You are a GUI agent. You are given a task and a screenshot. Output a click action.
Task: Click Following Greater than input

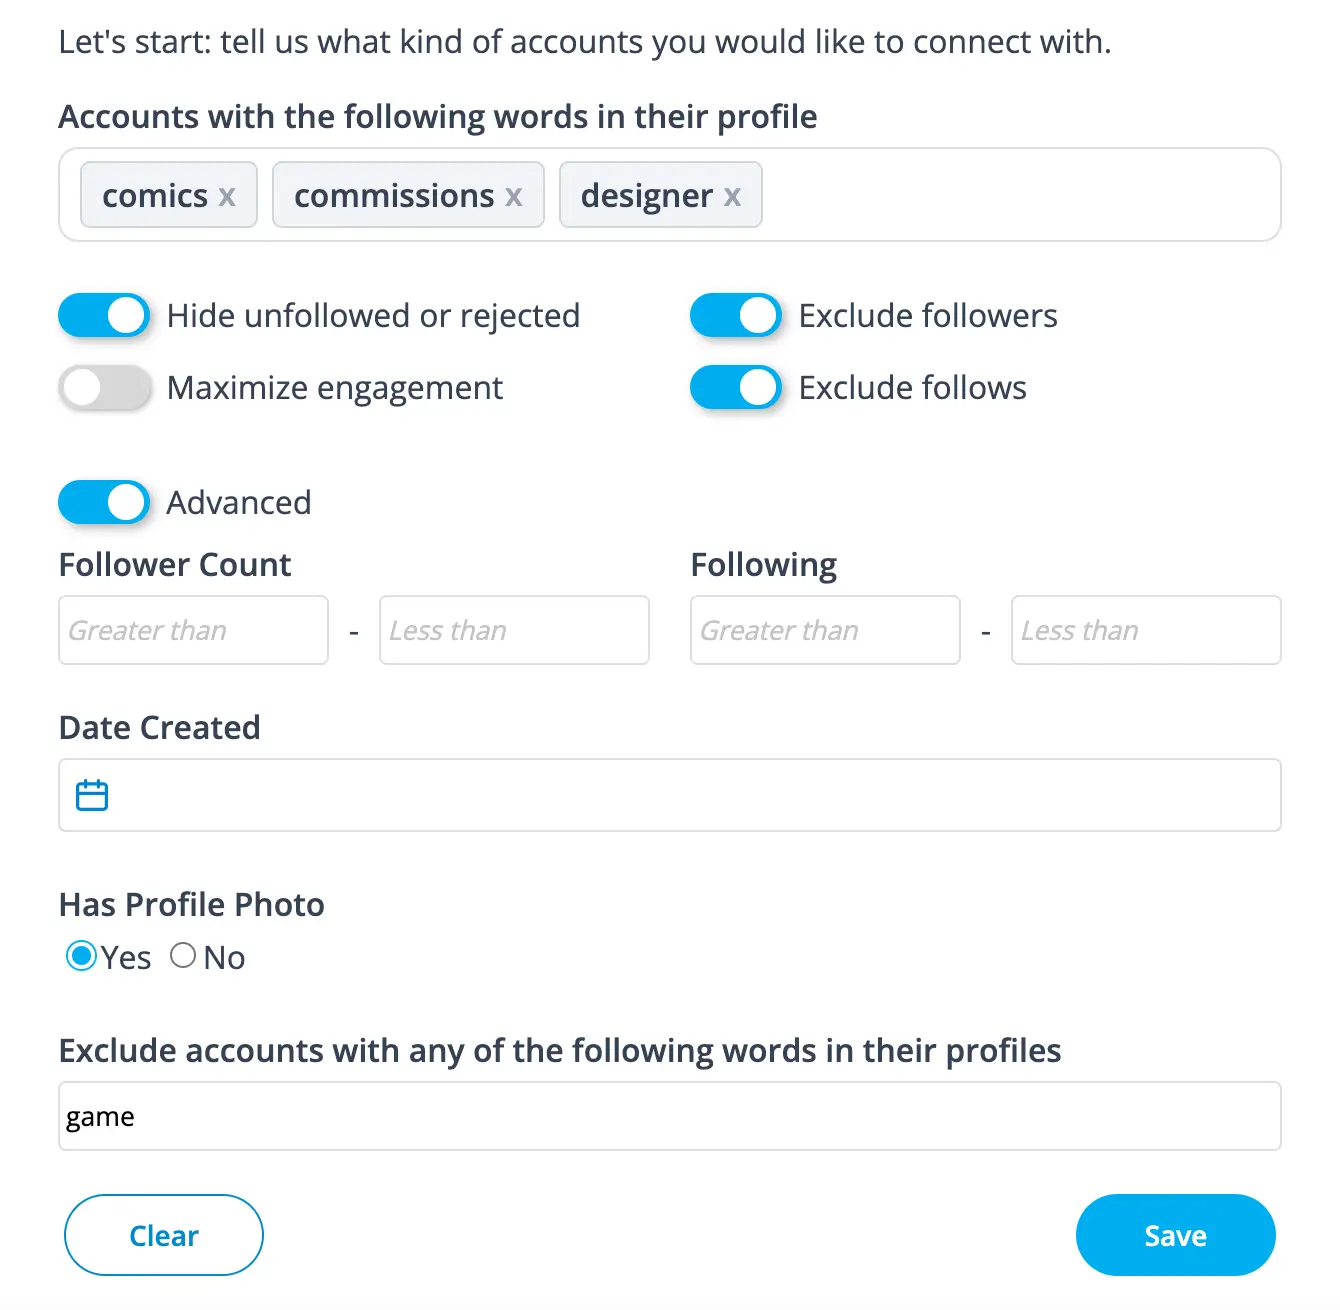pos(825,630)
